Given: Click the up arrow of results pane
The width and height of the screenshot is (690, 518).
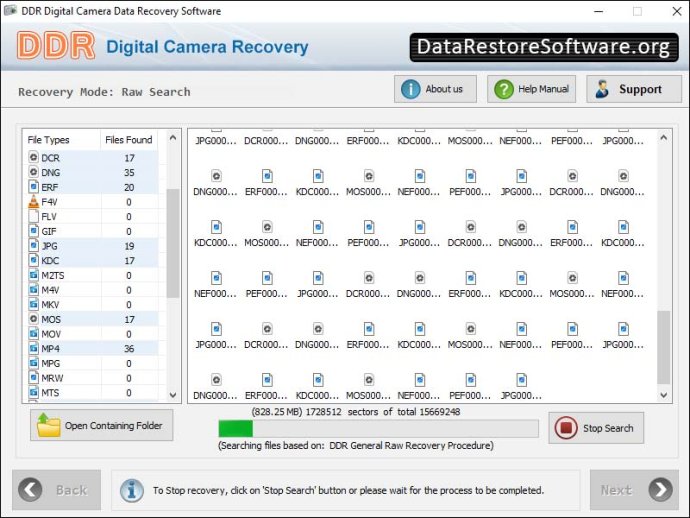Looking at the screenshot, I should click(664, 138).
